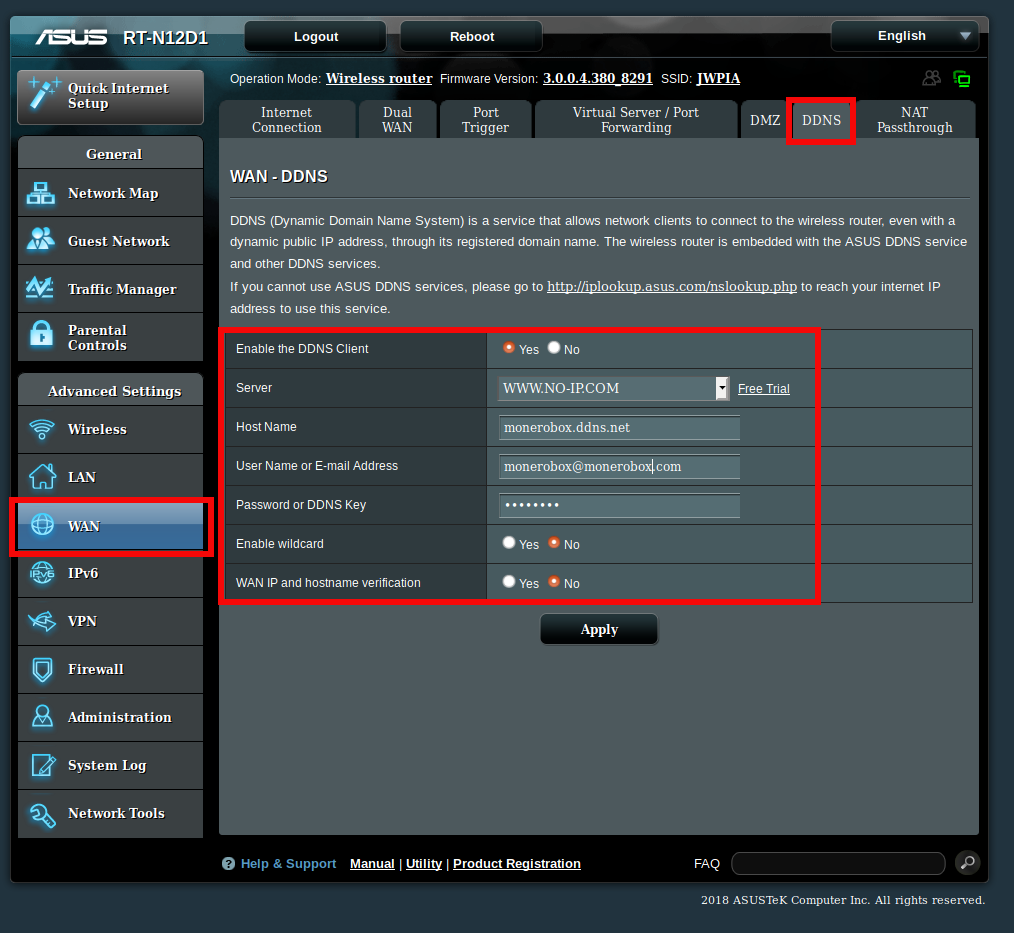Open the Free Trial link
Screen dimensions: 1014x933
click(764, 389)
